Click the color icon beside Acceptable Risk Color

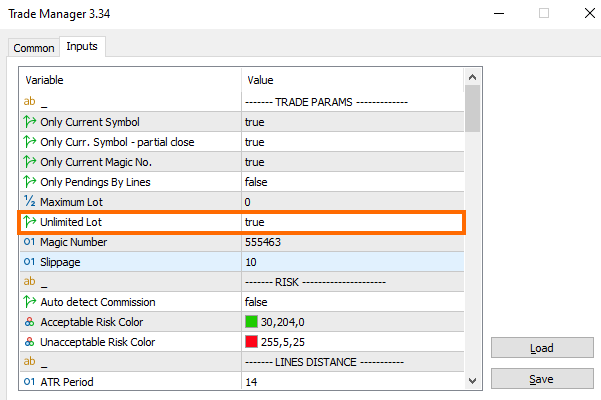tap(30, 322)
